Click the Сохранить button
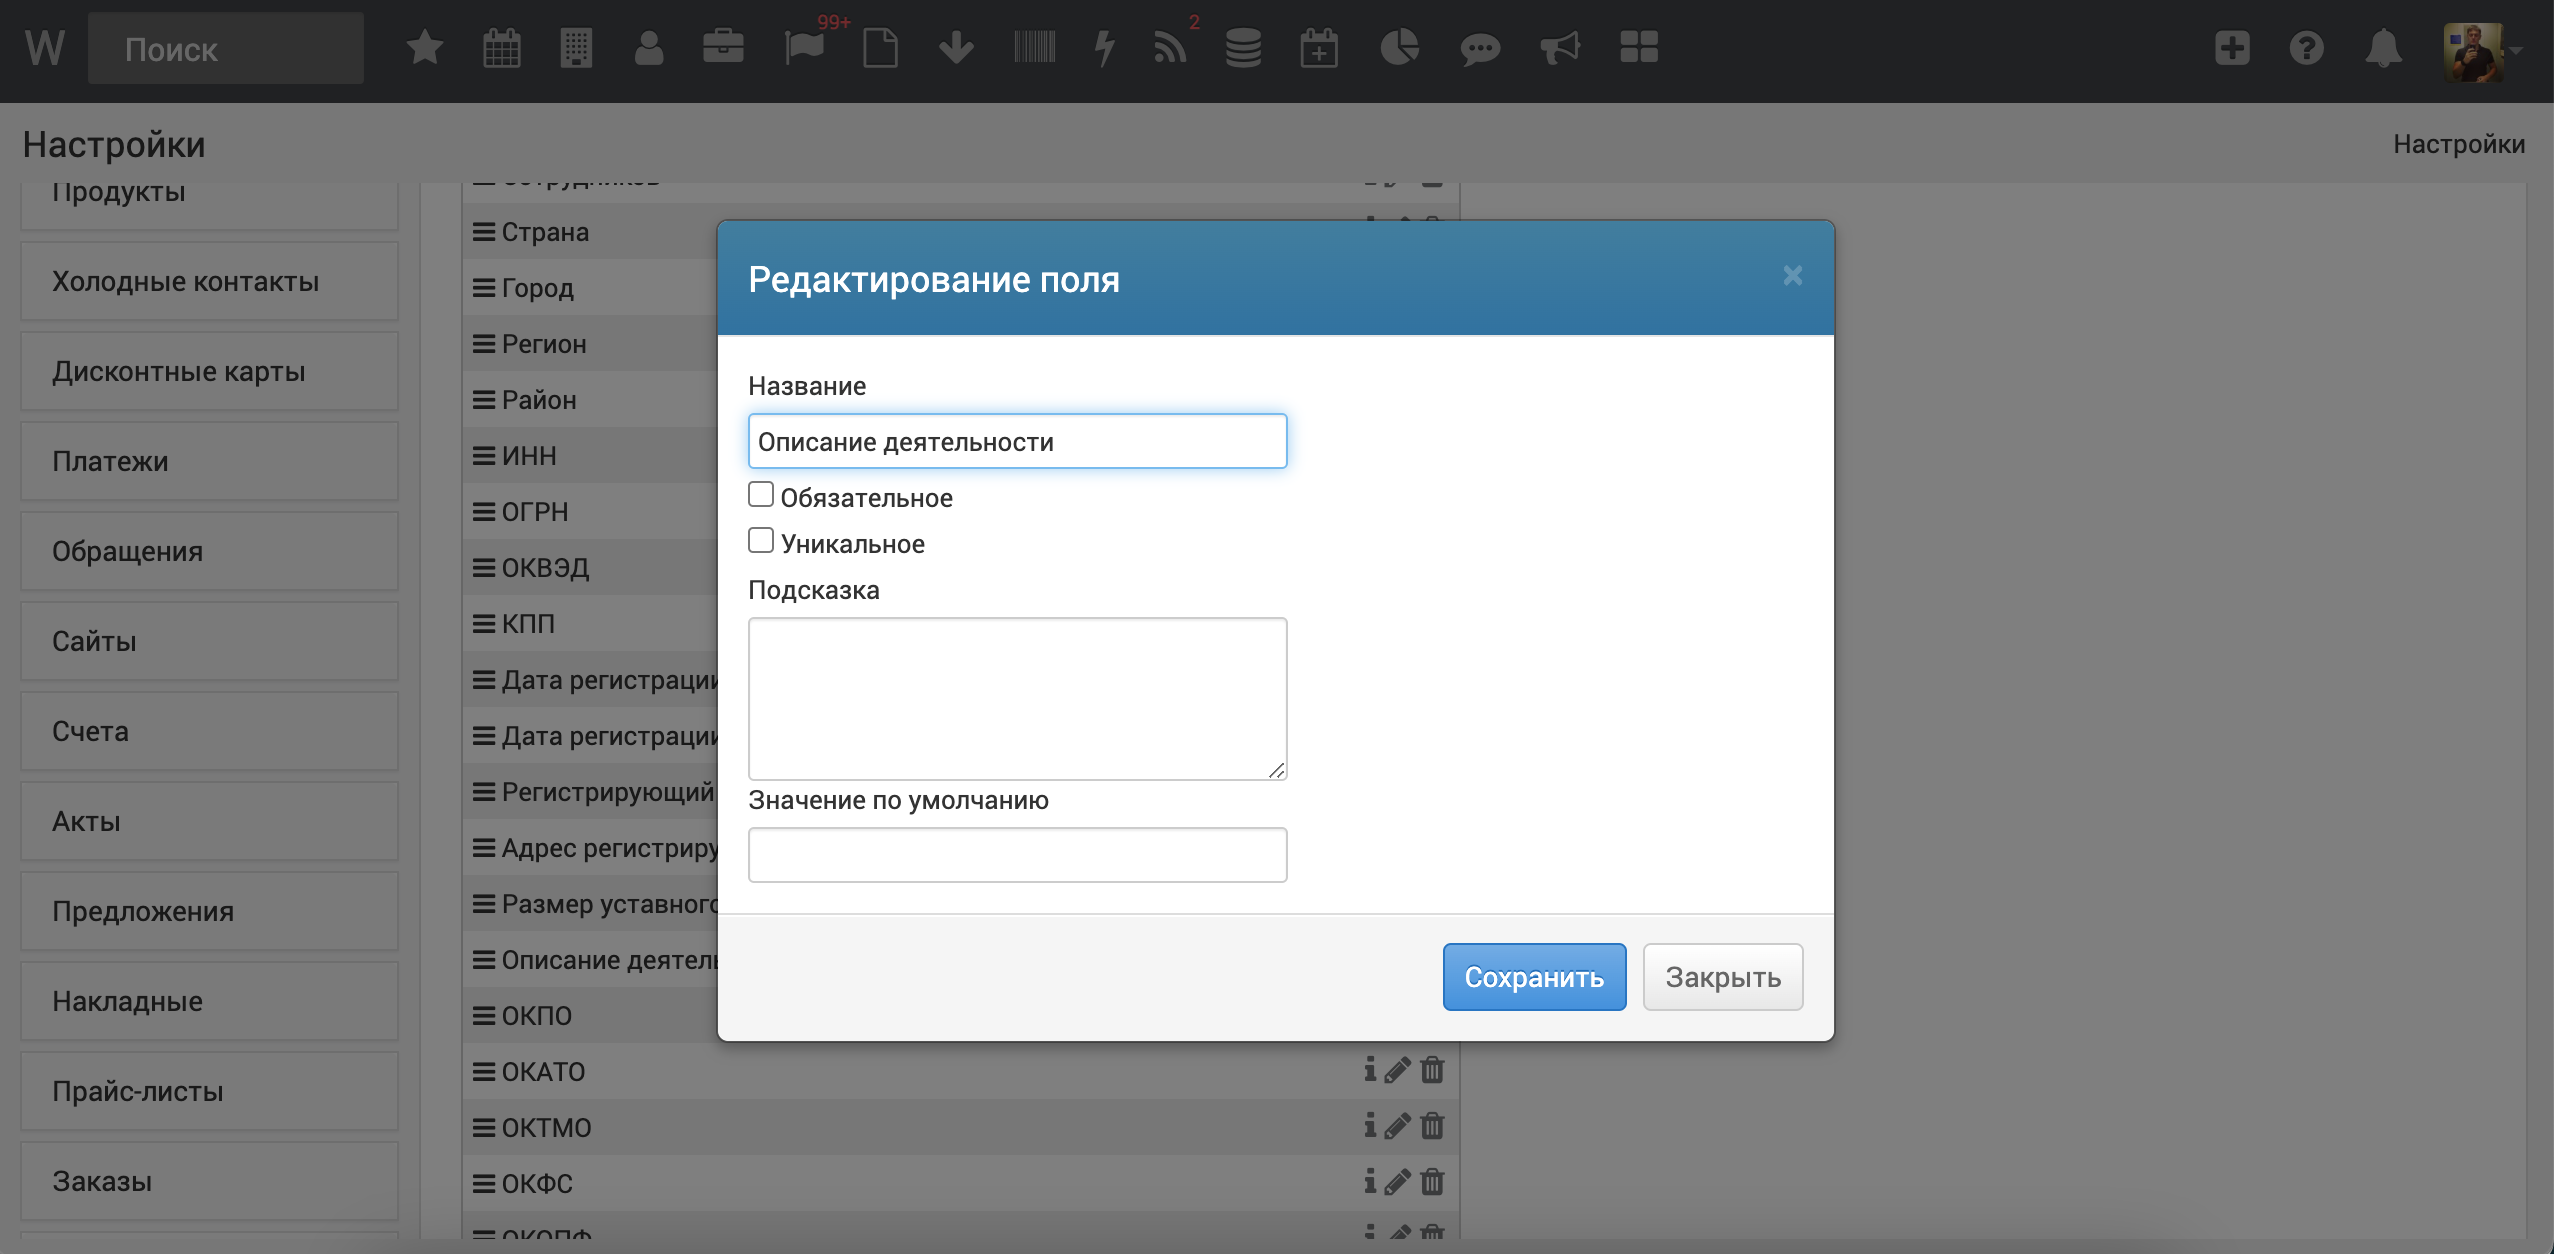2554x1254 pixels. click(1534, 977)
